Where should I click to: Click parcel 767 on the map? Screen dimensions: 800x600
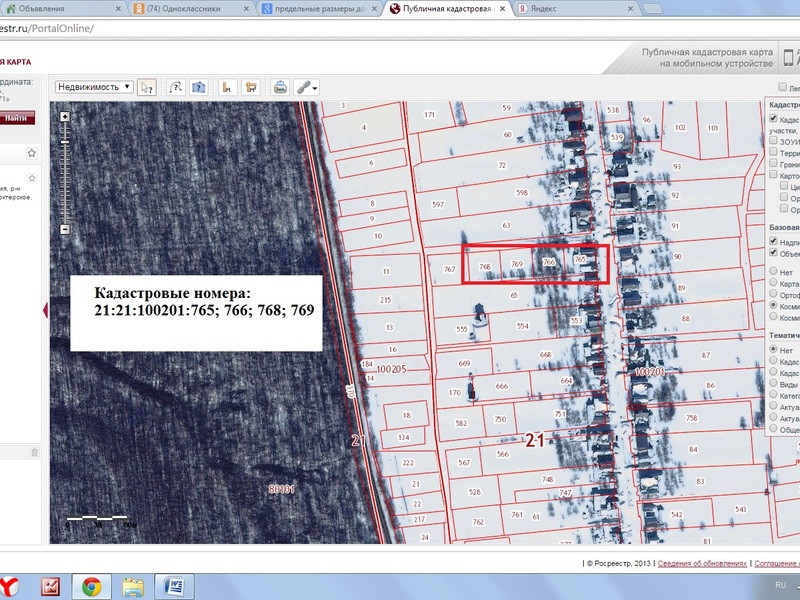pos(449,269)
